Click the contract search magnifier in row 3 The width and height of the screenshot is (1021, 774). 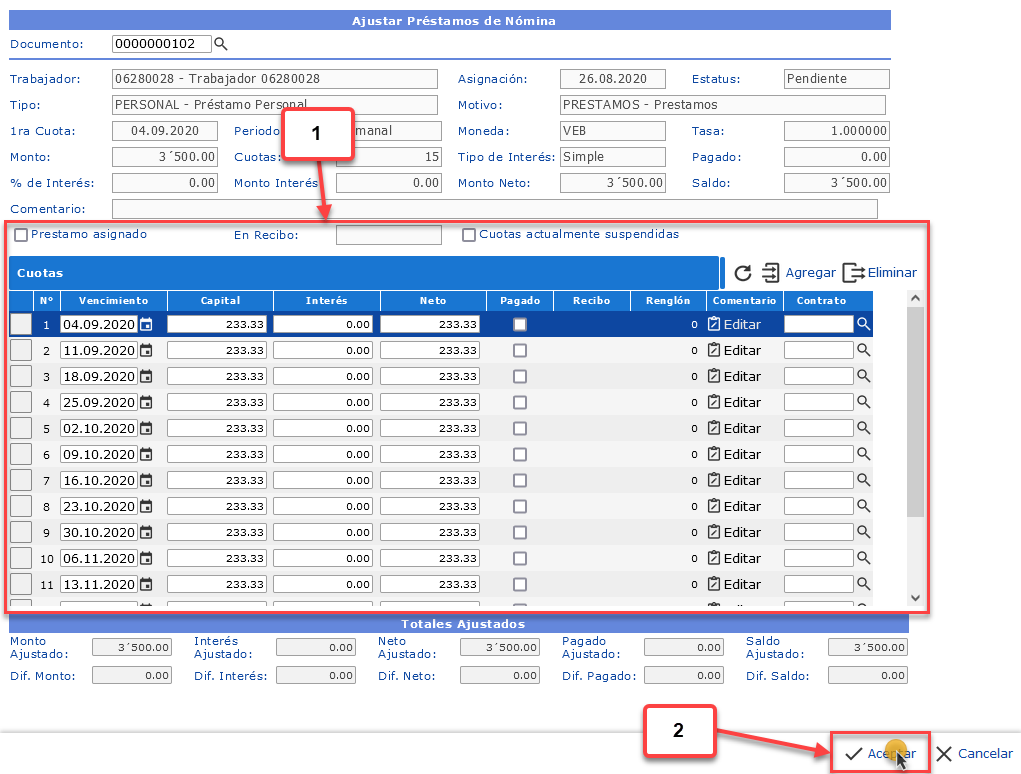863,377
